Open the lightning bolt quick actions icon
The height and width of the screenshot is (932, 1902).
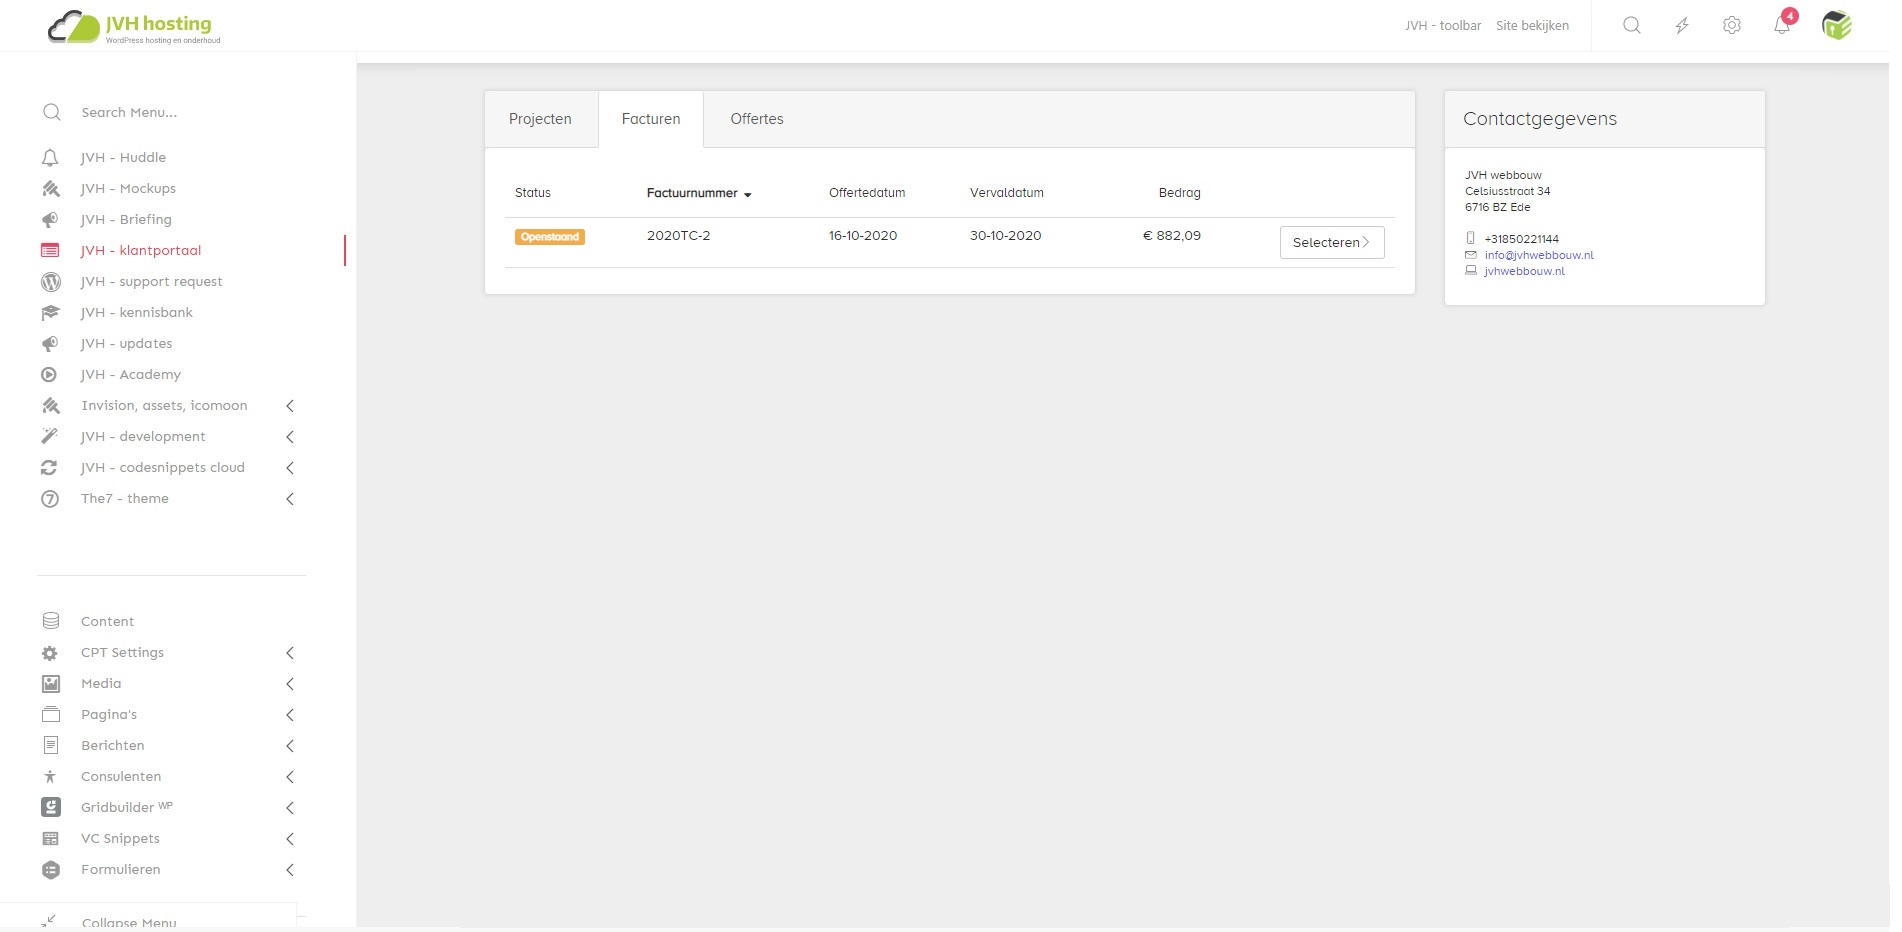click(1682, 26)
